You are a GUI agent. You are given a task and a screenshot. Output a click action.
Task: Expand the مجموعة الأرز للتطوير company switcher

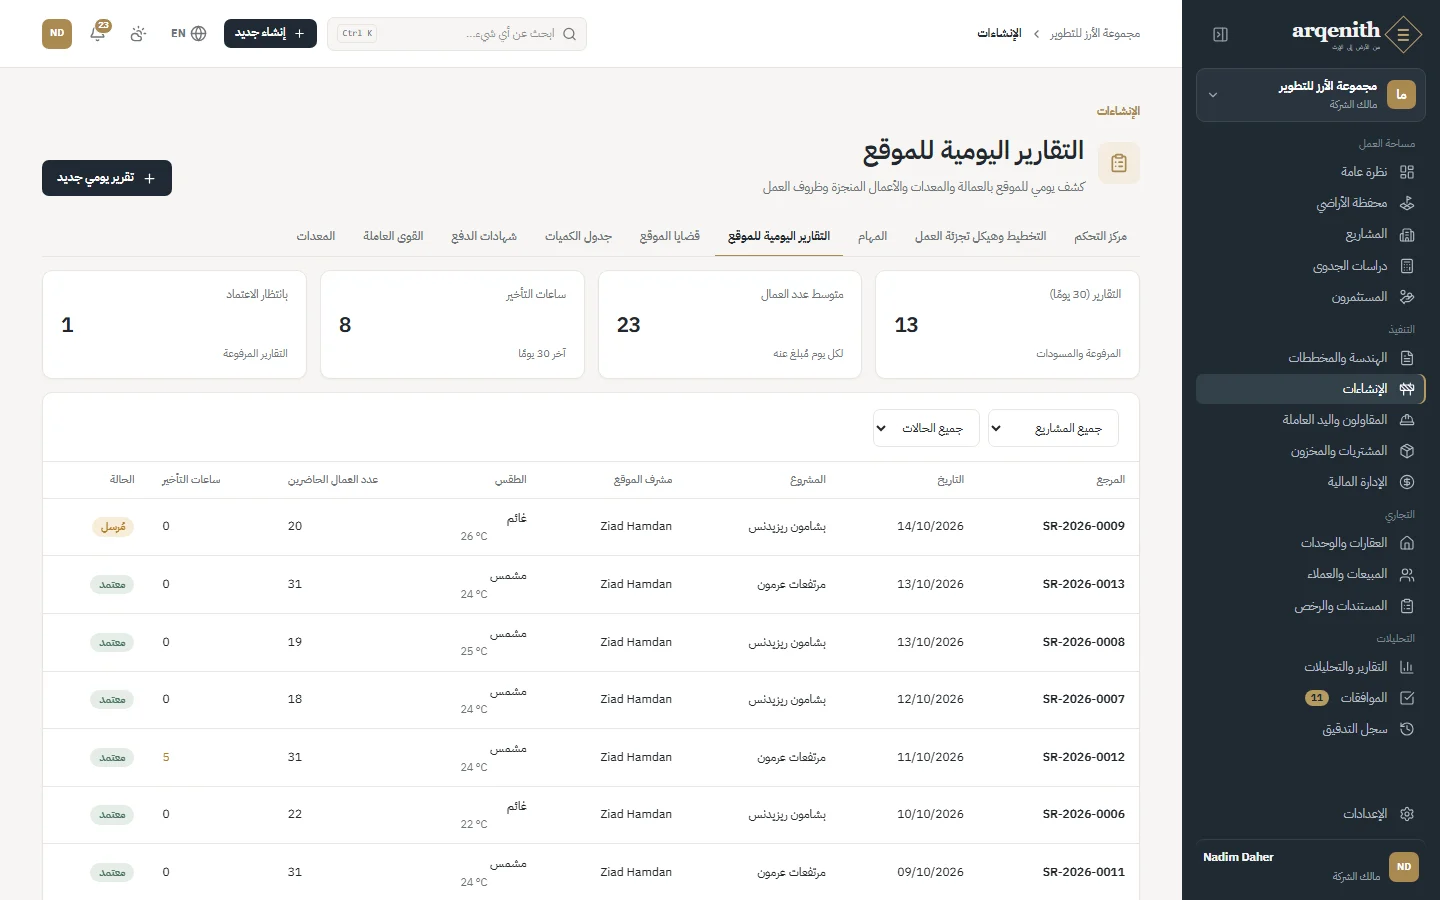pyautogui.click(x=1311, y=95)
